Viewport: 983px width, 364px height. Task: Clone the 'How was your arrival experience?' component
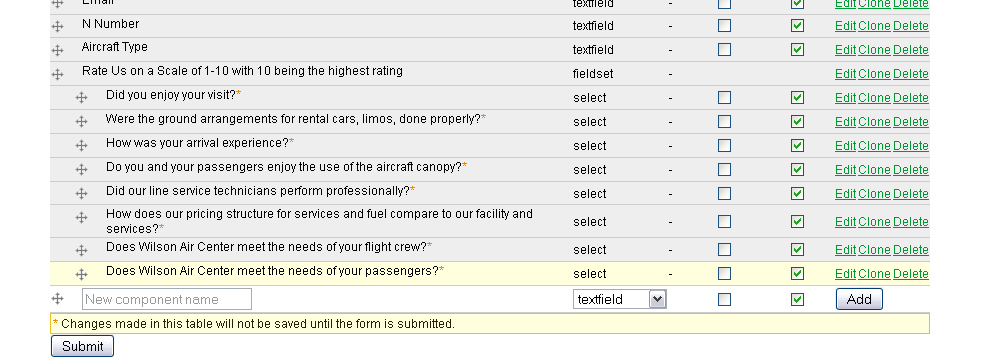click(874, 145)
